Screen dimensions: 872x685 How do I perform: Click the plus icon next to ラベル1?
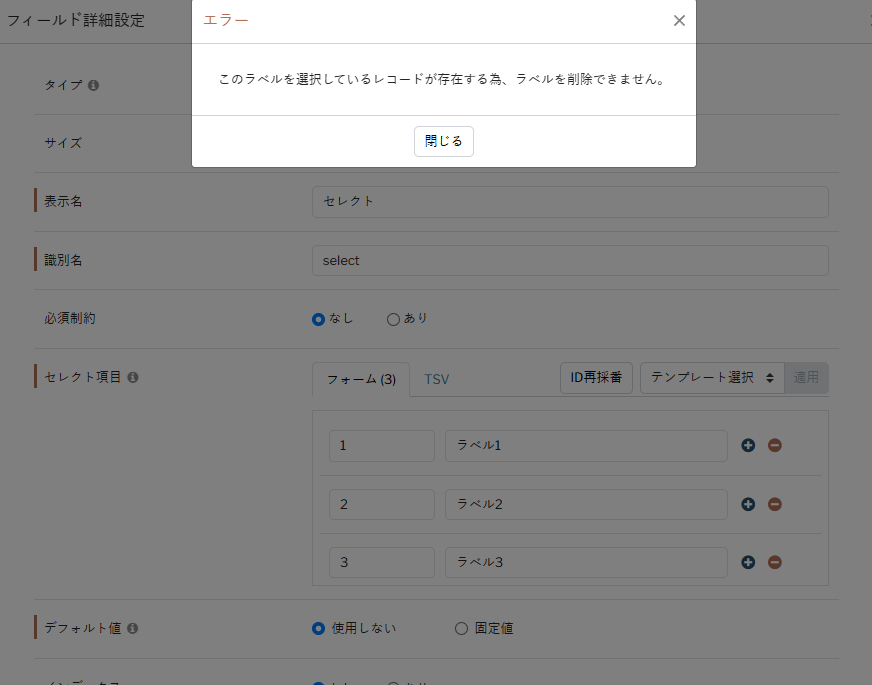pyautogui.click(x=748, y=446)
